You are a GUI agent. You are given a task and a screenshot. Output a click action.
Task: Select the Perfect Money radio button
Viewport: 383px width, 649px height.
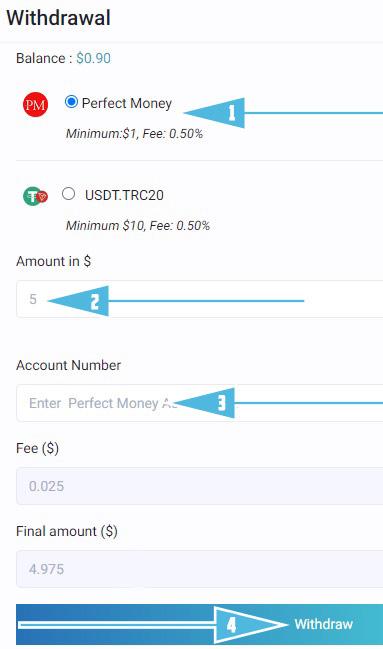(x=71, y=102)
